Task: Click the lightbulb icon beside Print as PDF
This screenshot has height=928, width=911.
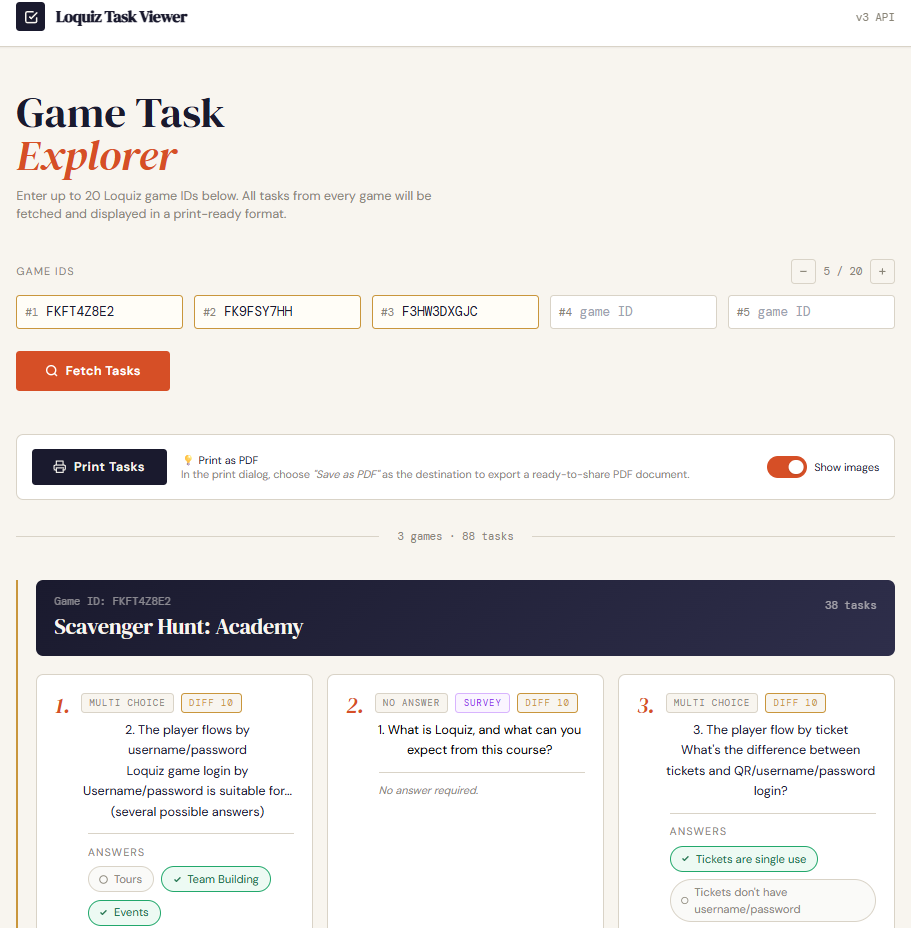Action: [187, 460]
